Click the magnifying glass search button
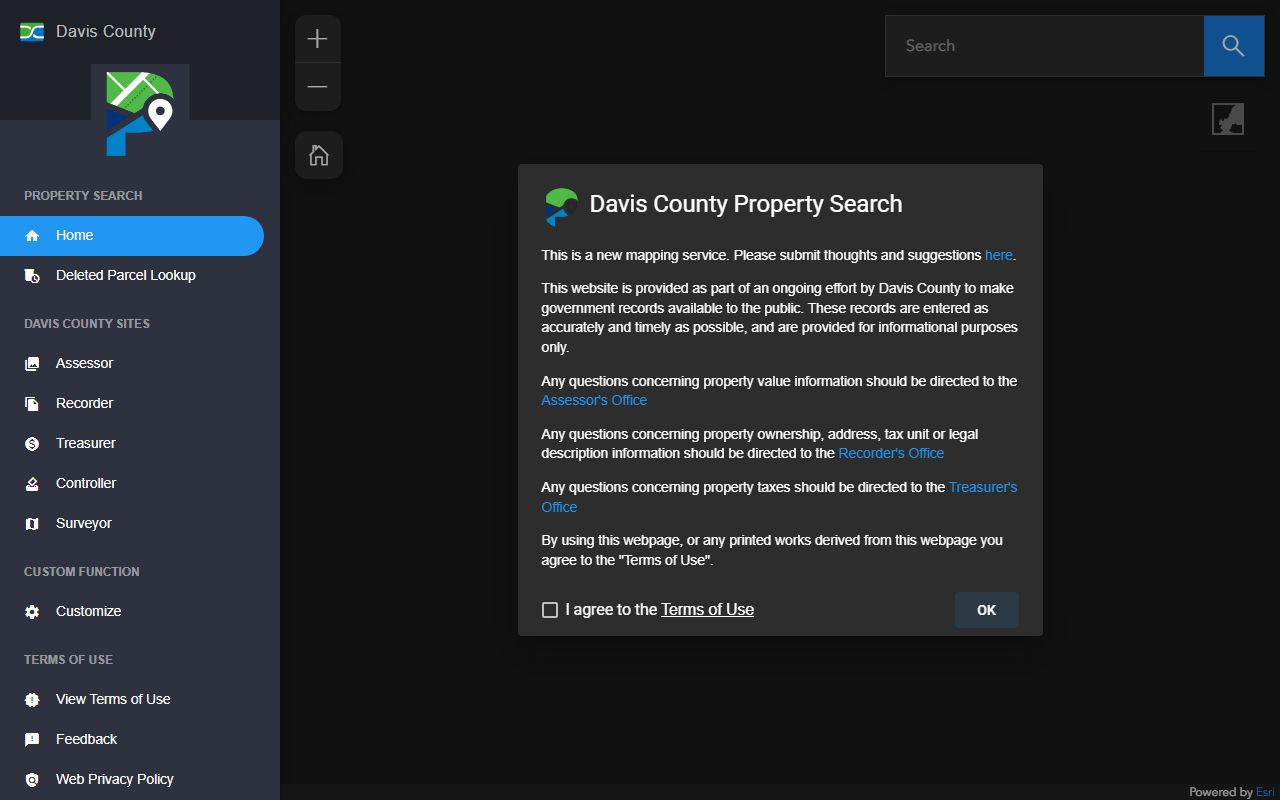Viewport: 1280px width, 800px height. [1233, 46]
